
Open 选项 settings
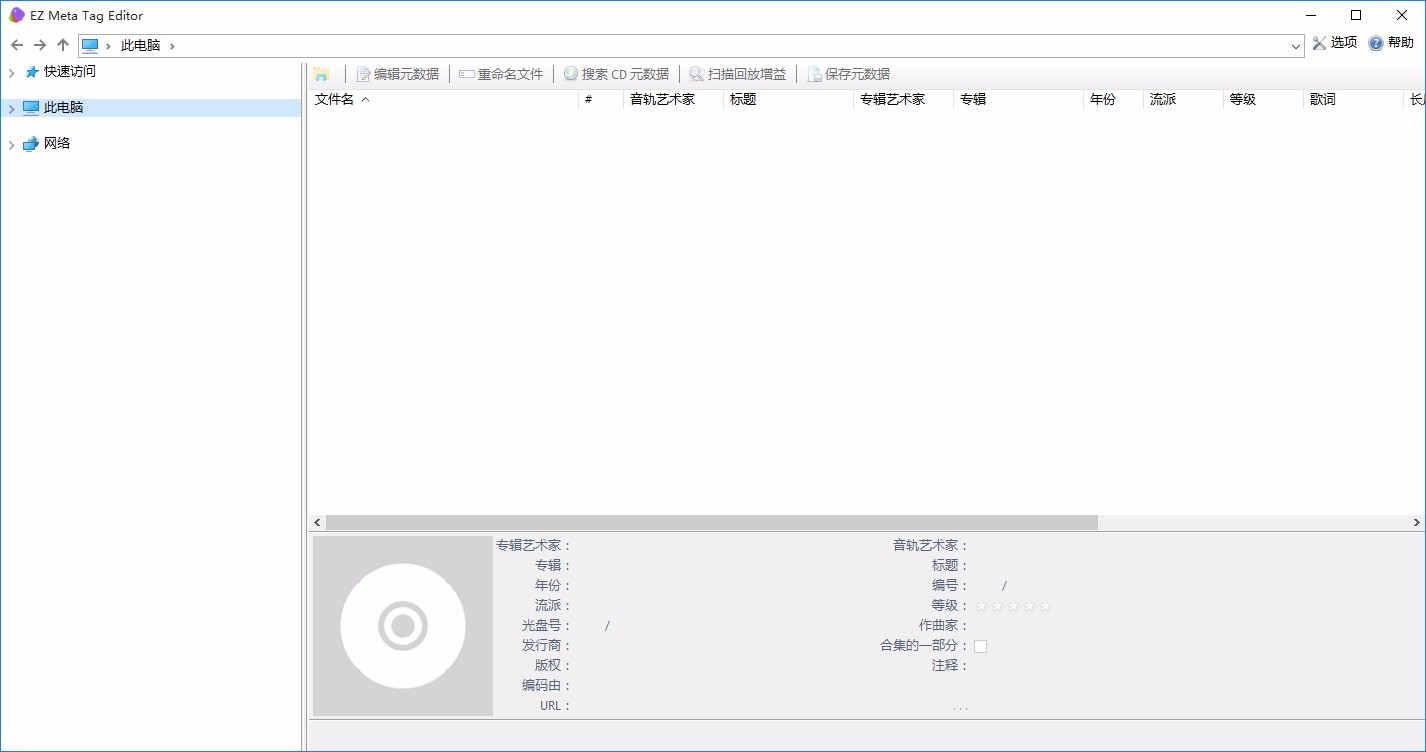[1335, 43]
